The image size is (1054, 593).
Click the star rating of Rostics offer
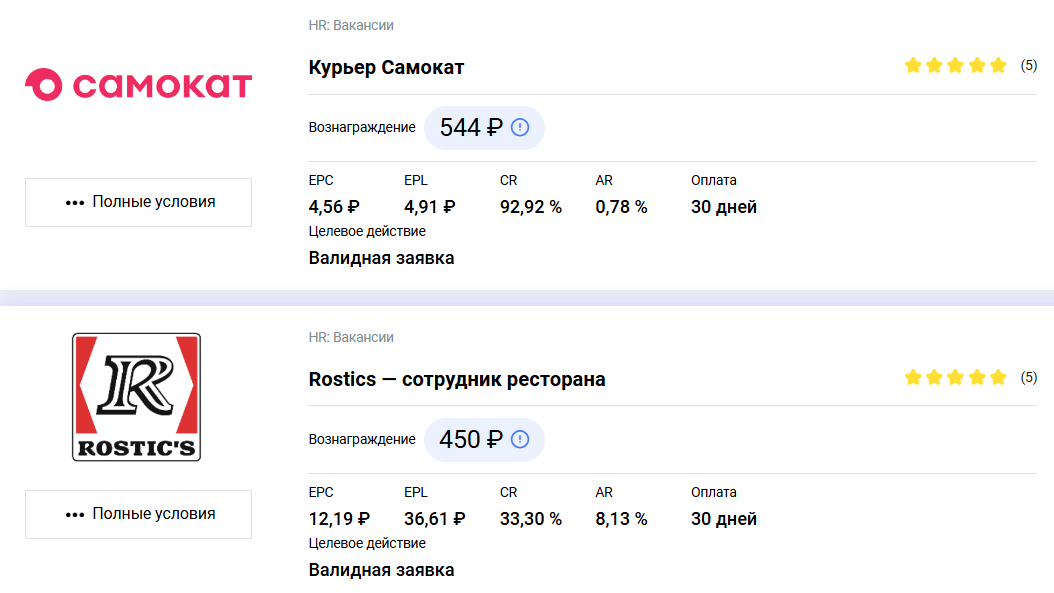point(955,377)
